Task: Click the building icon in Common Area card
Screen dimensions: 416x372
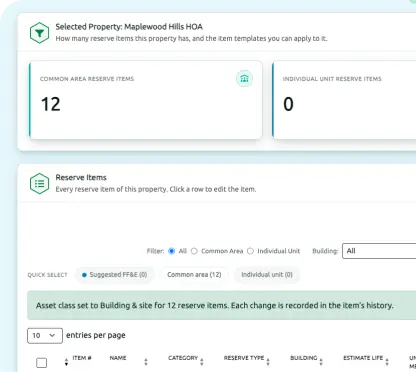Action: tap(244, 79)
